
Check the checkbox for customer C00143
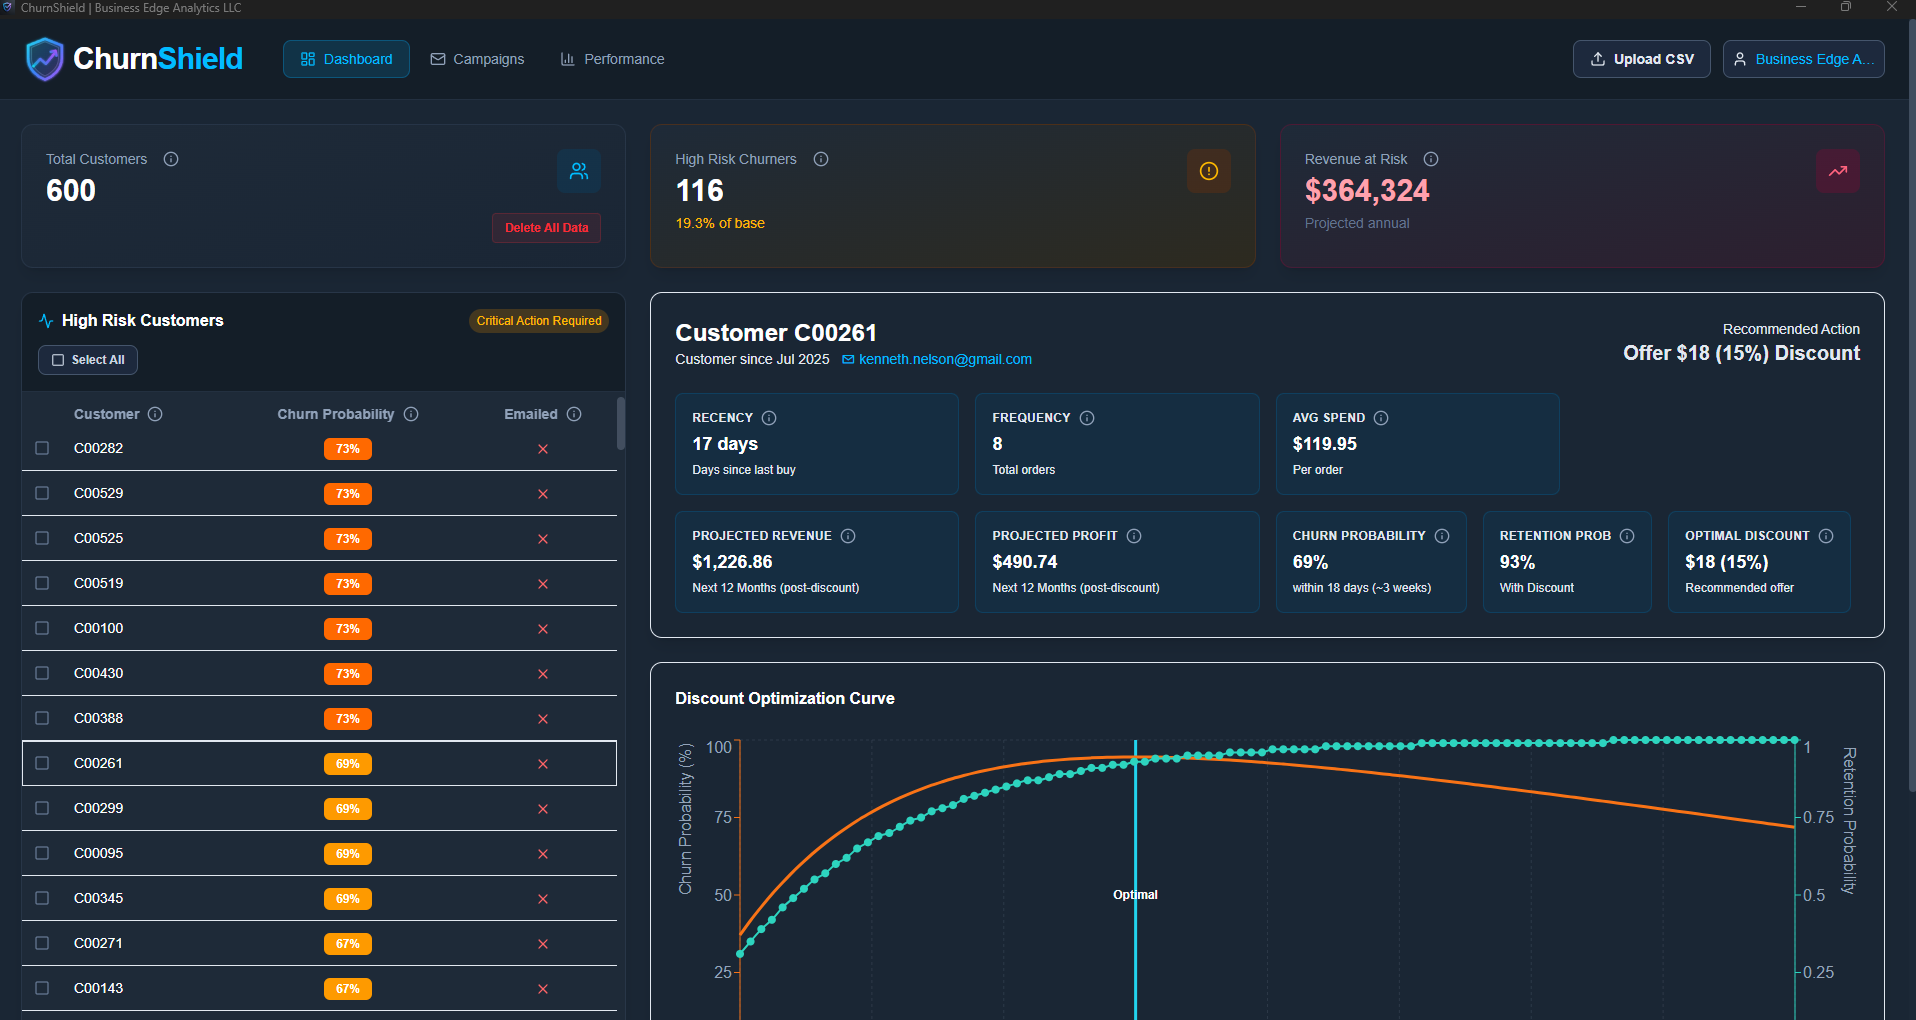pos(41,988)
